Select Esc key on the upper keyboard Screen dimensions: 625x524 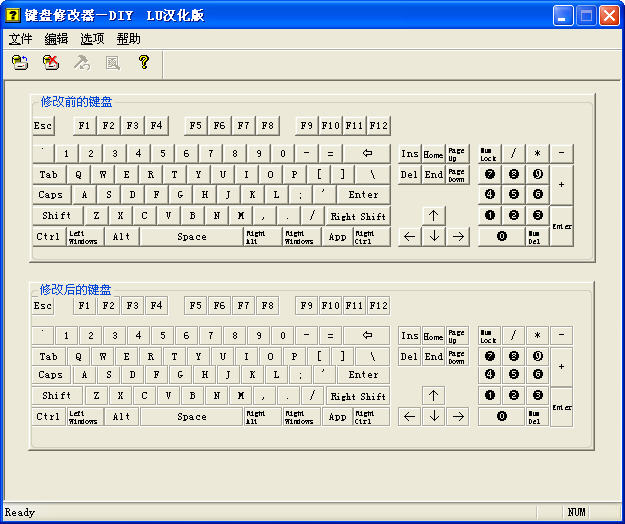click(43, 126)
